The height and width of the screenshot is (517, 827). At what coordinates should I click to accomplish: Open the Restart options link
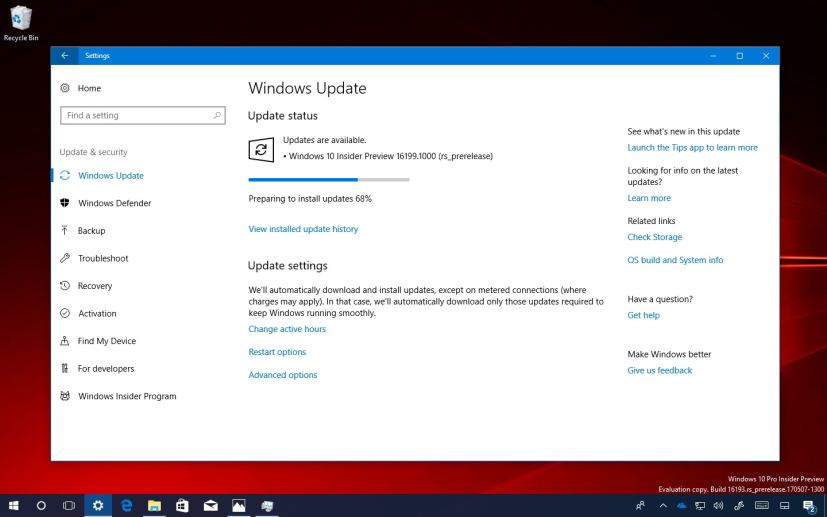click(277, 352)
